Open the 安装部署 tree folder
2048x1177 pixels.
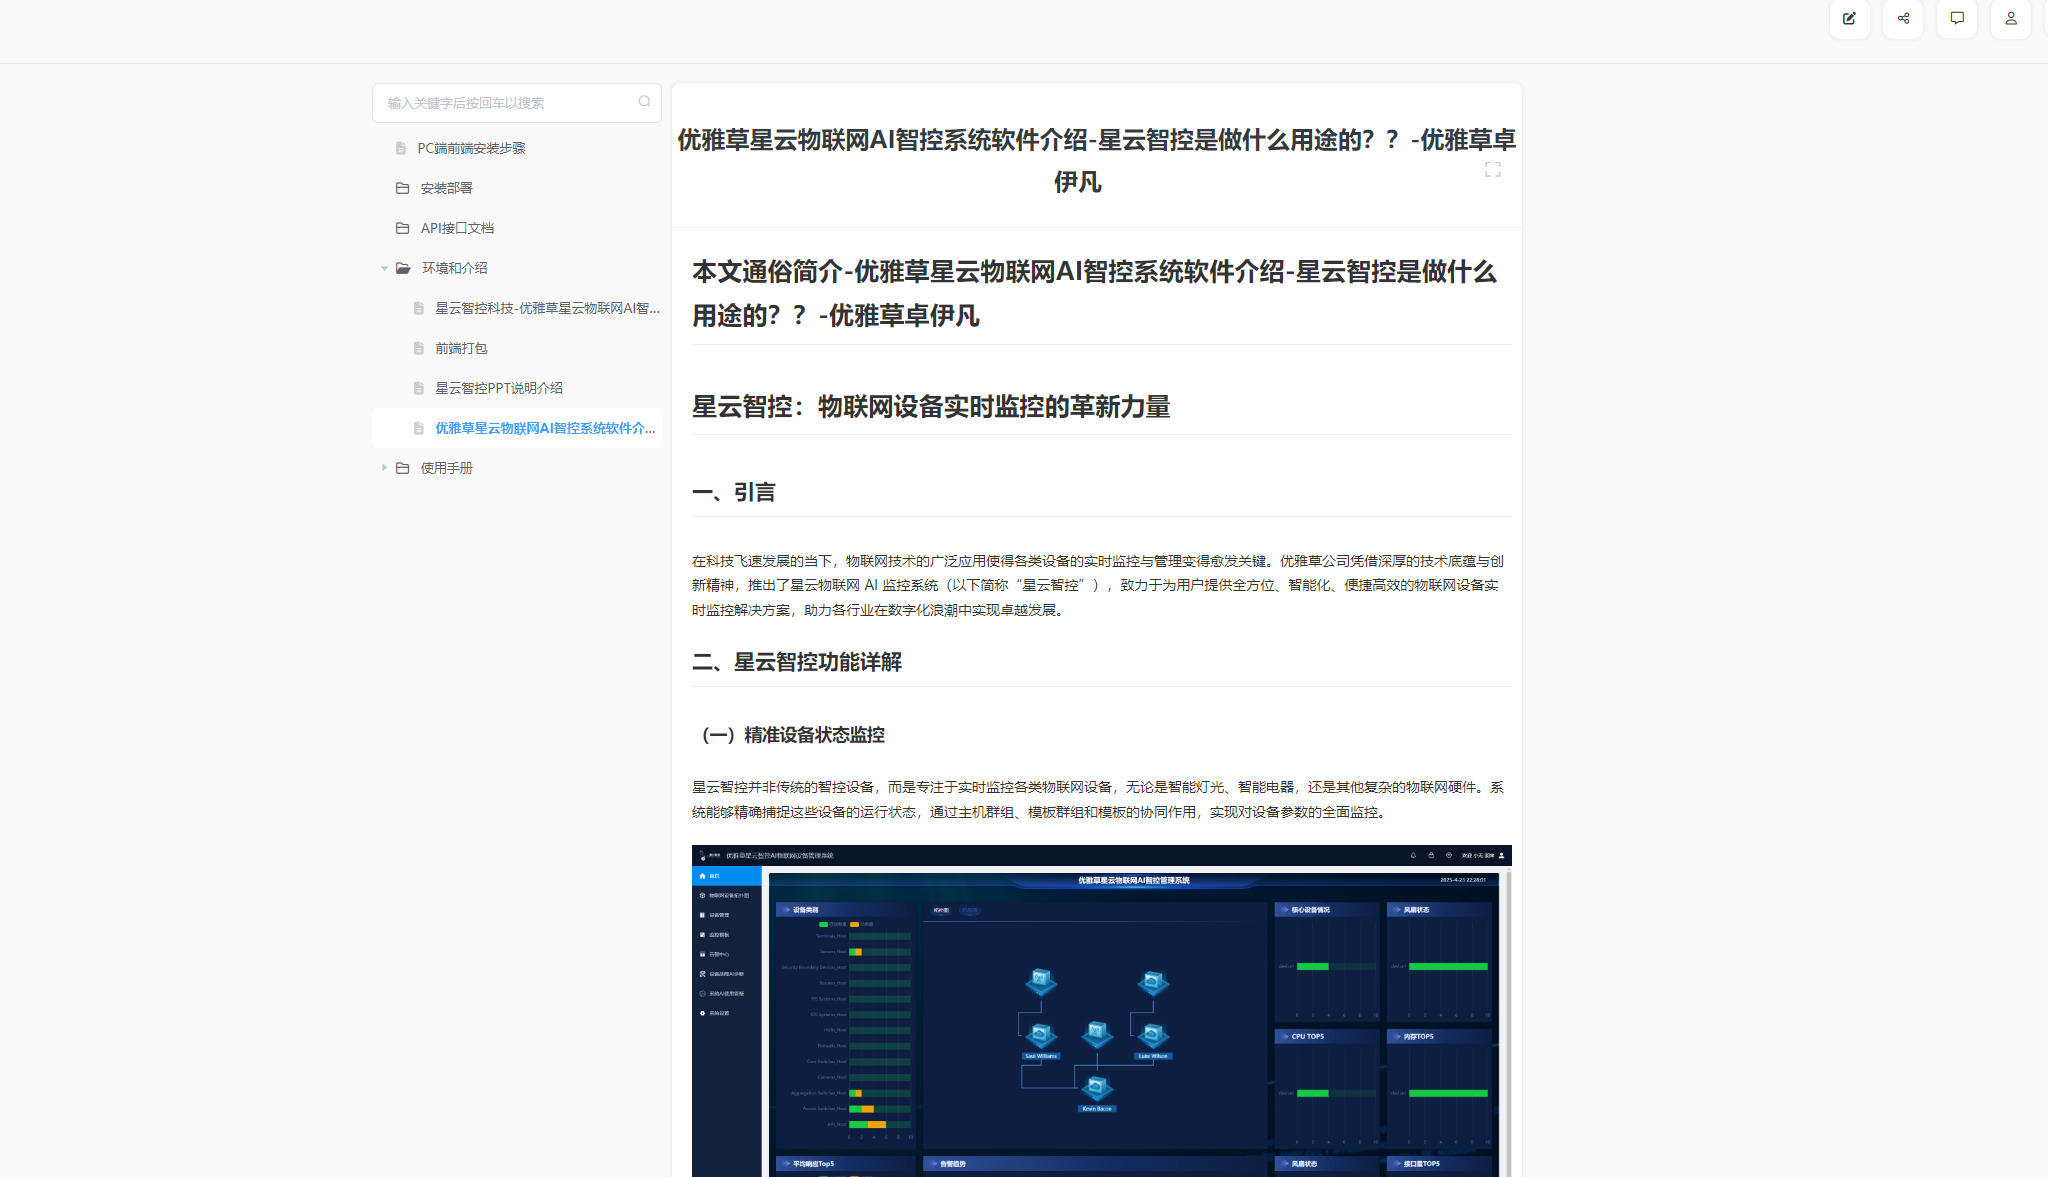(446, 188)
